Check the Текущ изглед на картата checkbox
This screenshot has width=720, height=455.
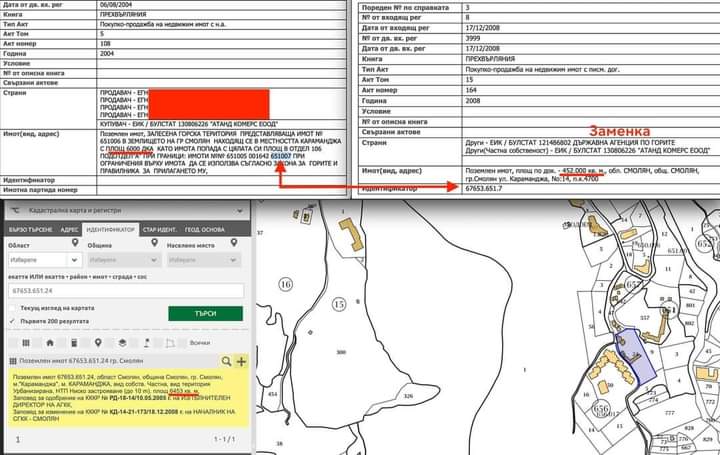click(x=12, y=308)
